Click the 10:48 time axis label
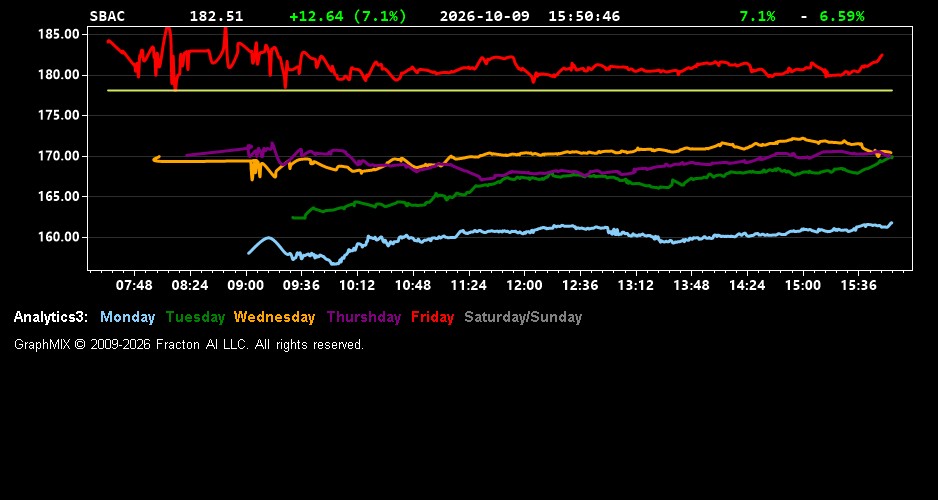The width and height of the screenshot is (938, 500). (x=413, y=285)
